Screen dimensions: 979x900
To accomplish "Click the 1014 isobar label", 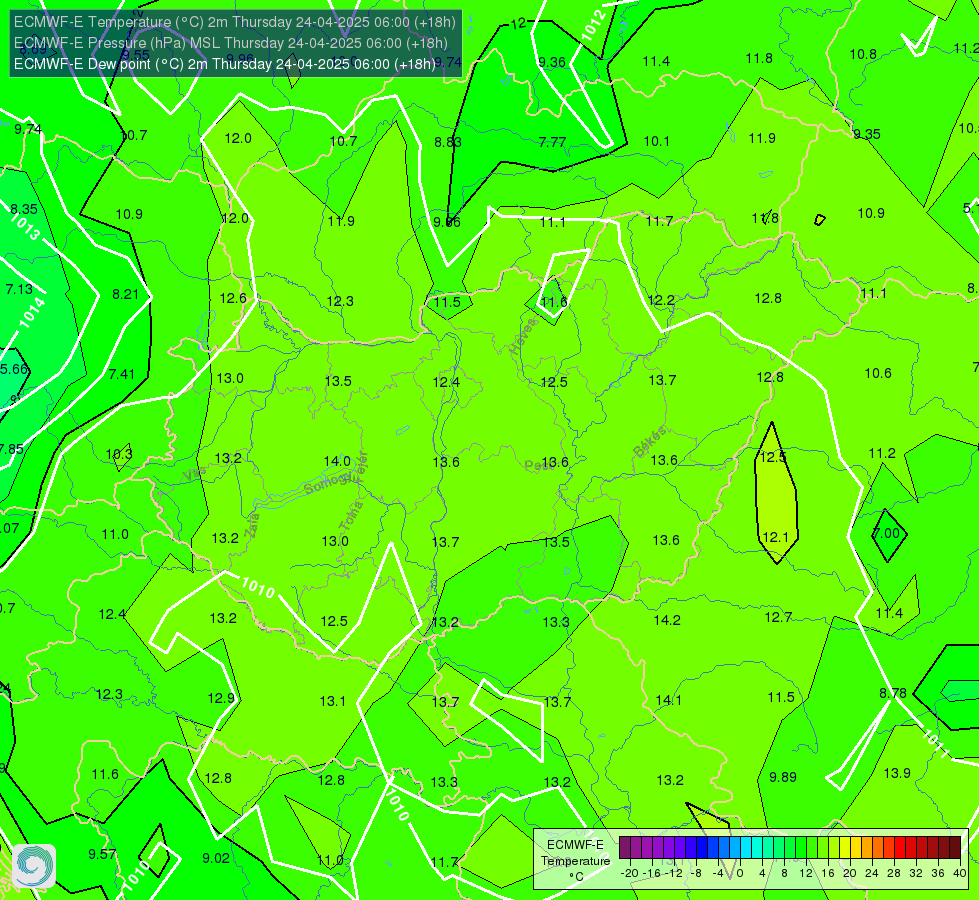I will coord(32,312).
